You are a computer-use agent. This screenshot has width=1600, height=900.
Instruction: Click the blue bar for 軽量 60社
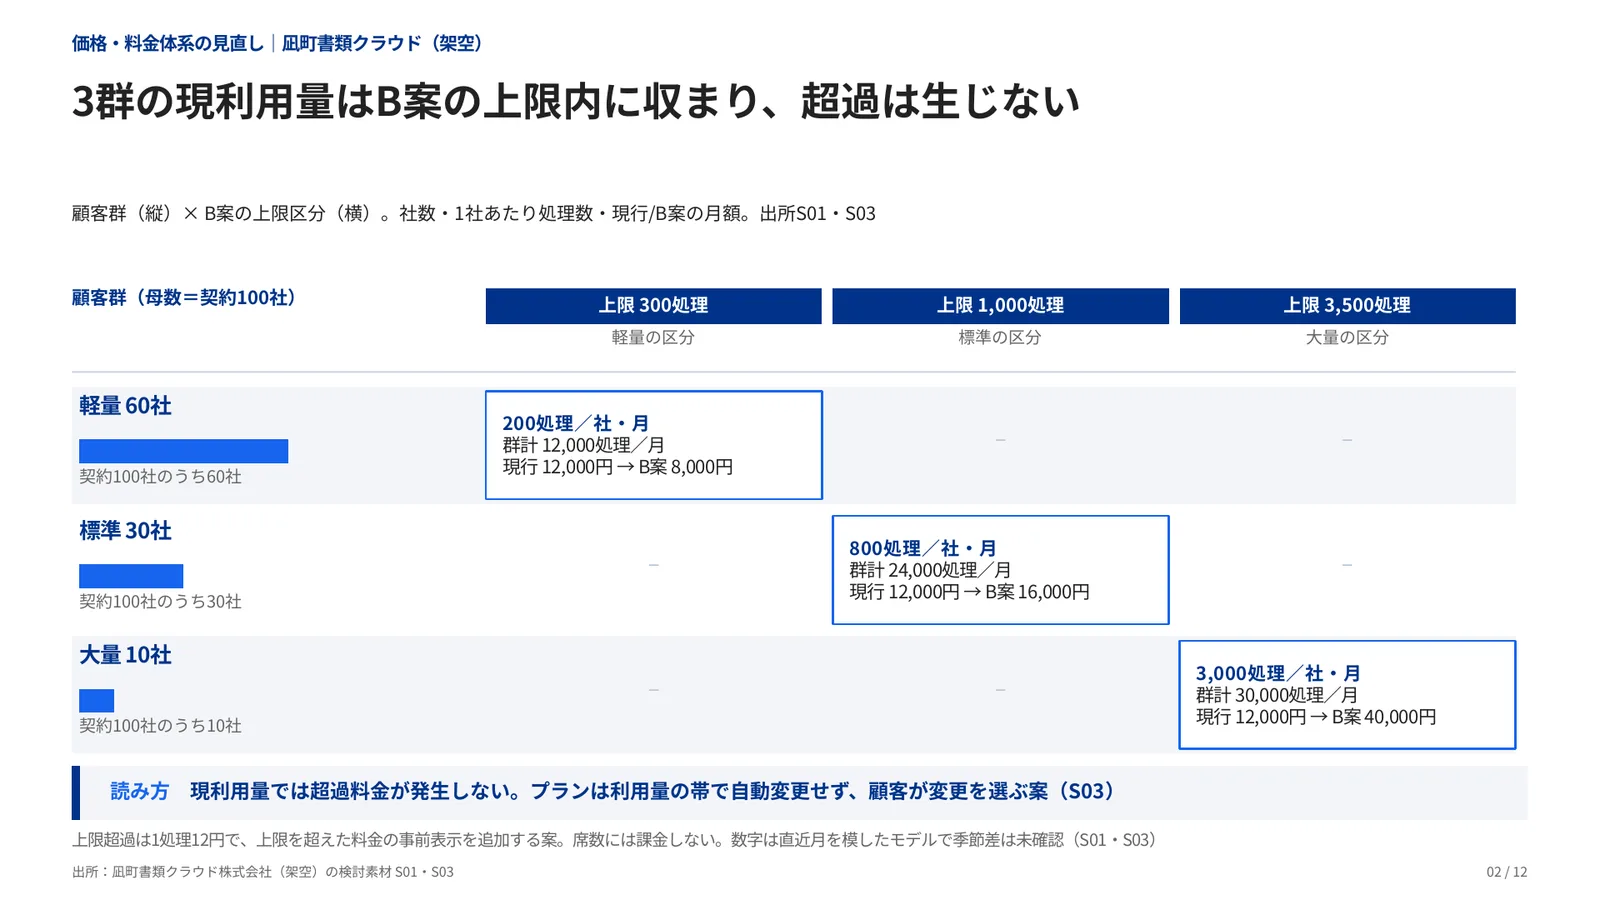184,451
